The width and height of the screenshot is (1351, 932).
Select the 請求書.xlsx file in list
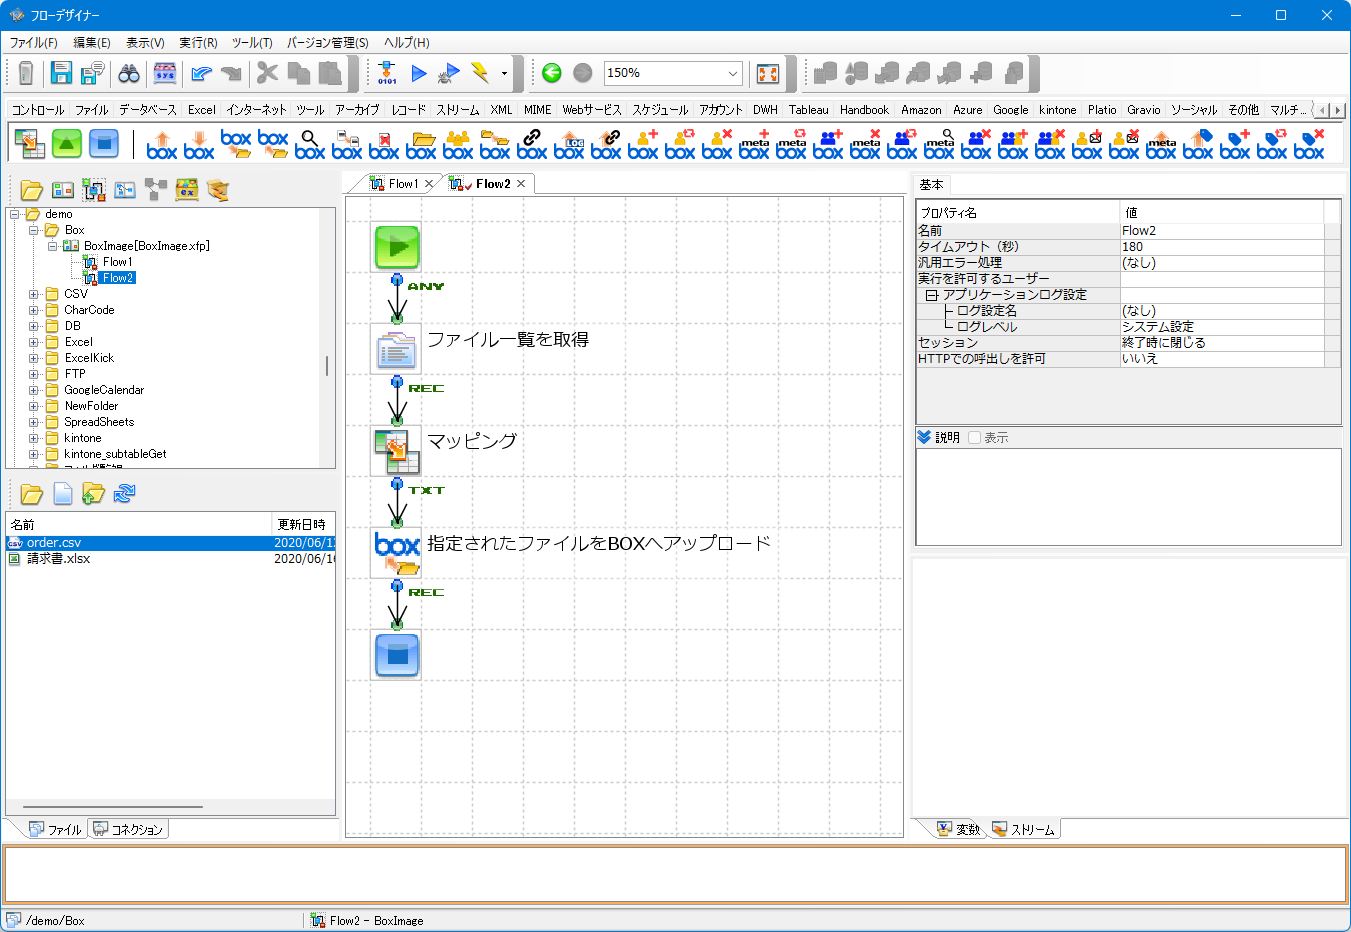tap(58, 559)
